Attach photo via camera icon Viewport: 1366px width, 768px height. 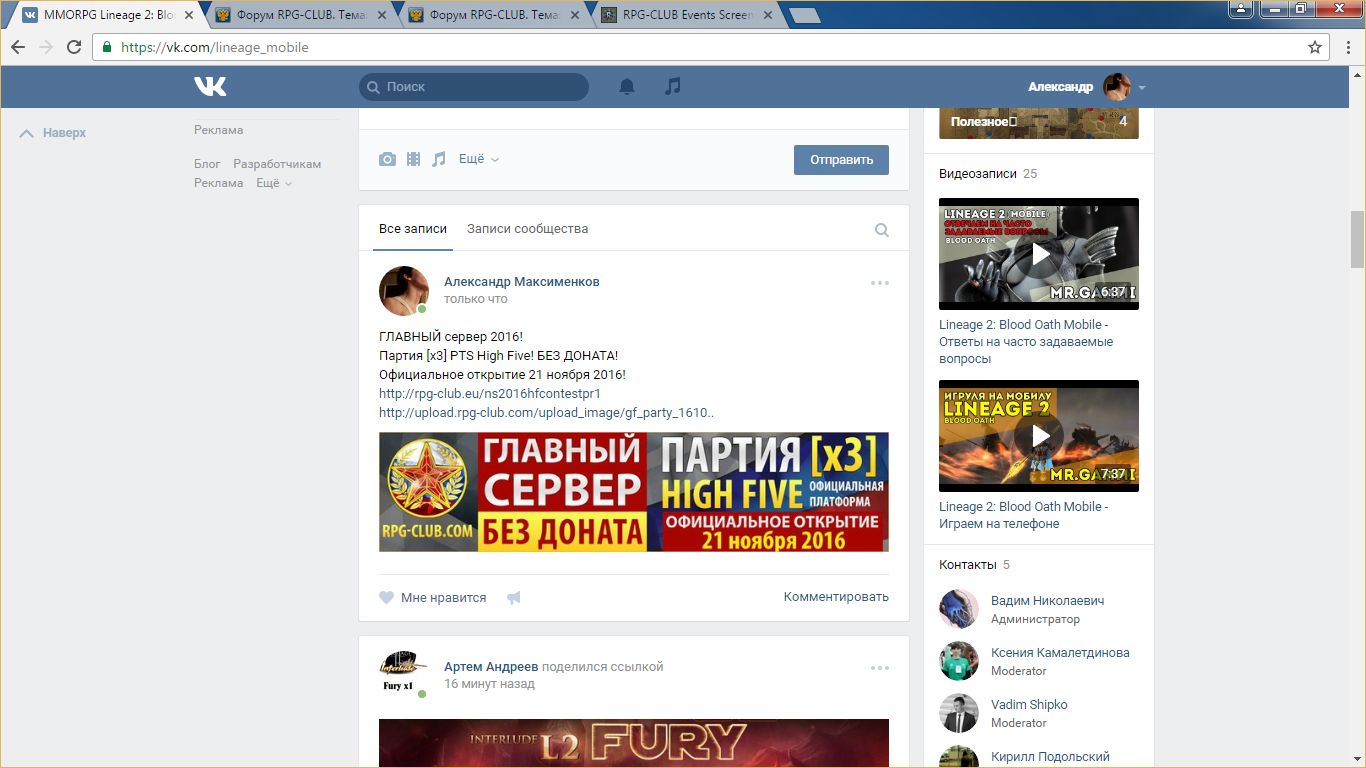click(x=387, y=159)
